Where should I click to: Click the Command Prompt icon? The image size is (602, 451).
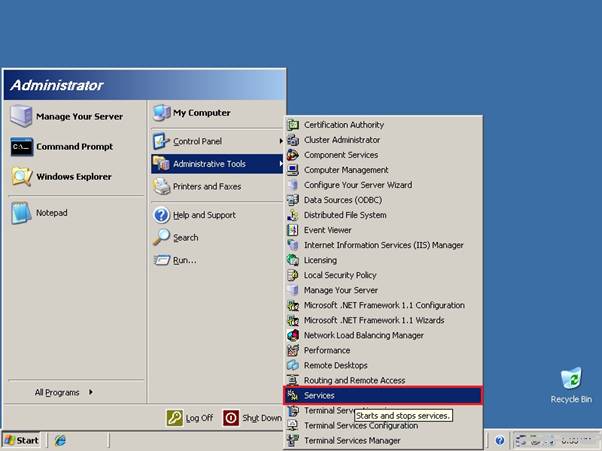point(22,147)
